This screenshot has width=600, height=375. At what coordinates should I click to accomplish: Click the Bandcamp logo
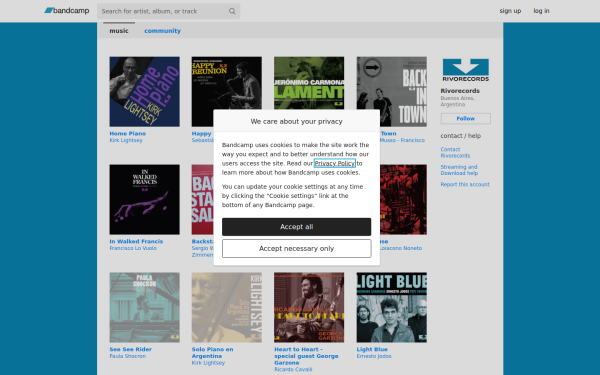(67, 11)
